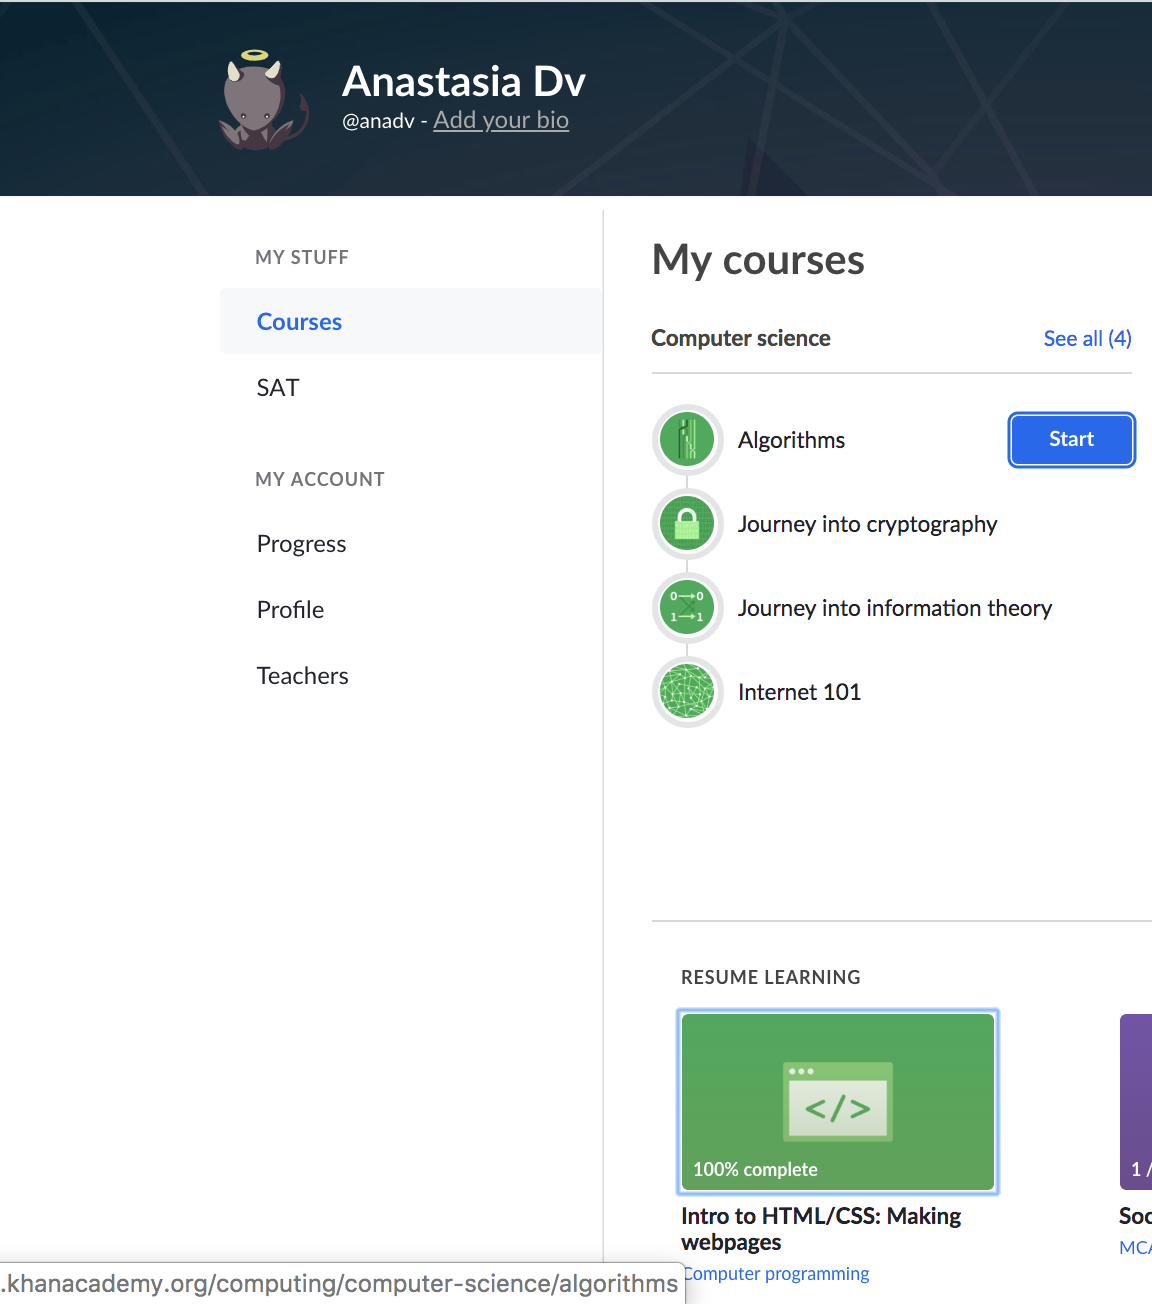Click the Add your bio link

point(501,120)
